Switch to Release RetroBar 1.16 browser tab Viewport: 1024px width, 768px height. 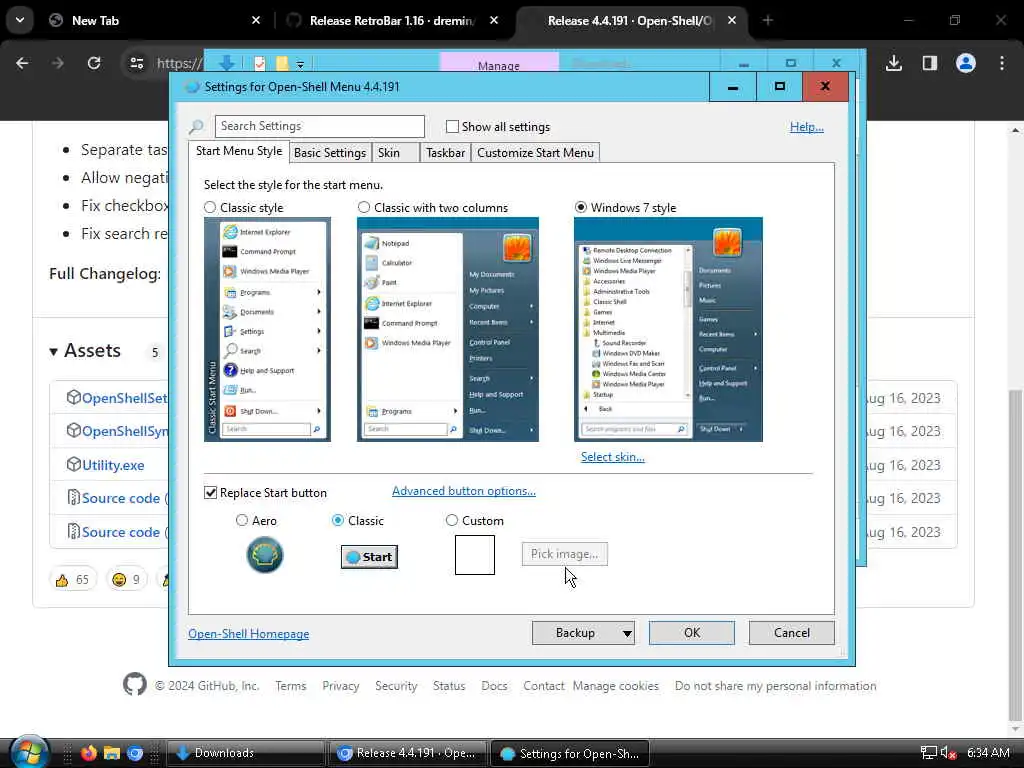click(392, 20)
